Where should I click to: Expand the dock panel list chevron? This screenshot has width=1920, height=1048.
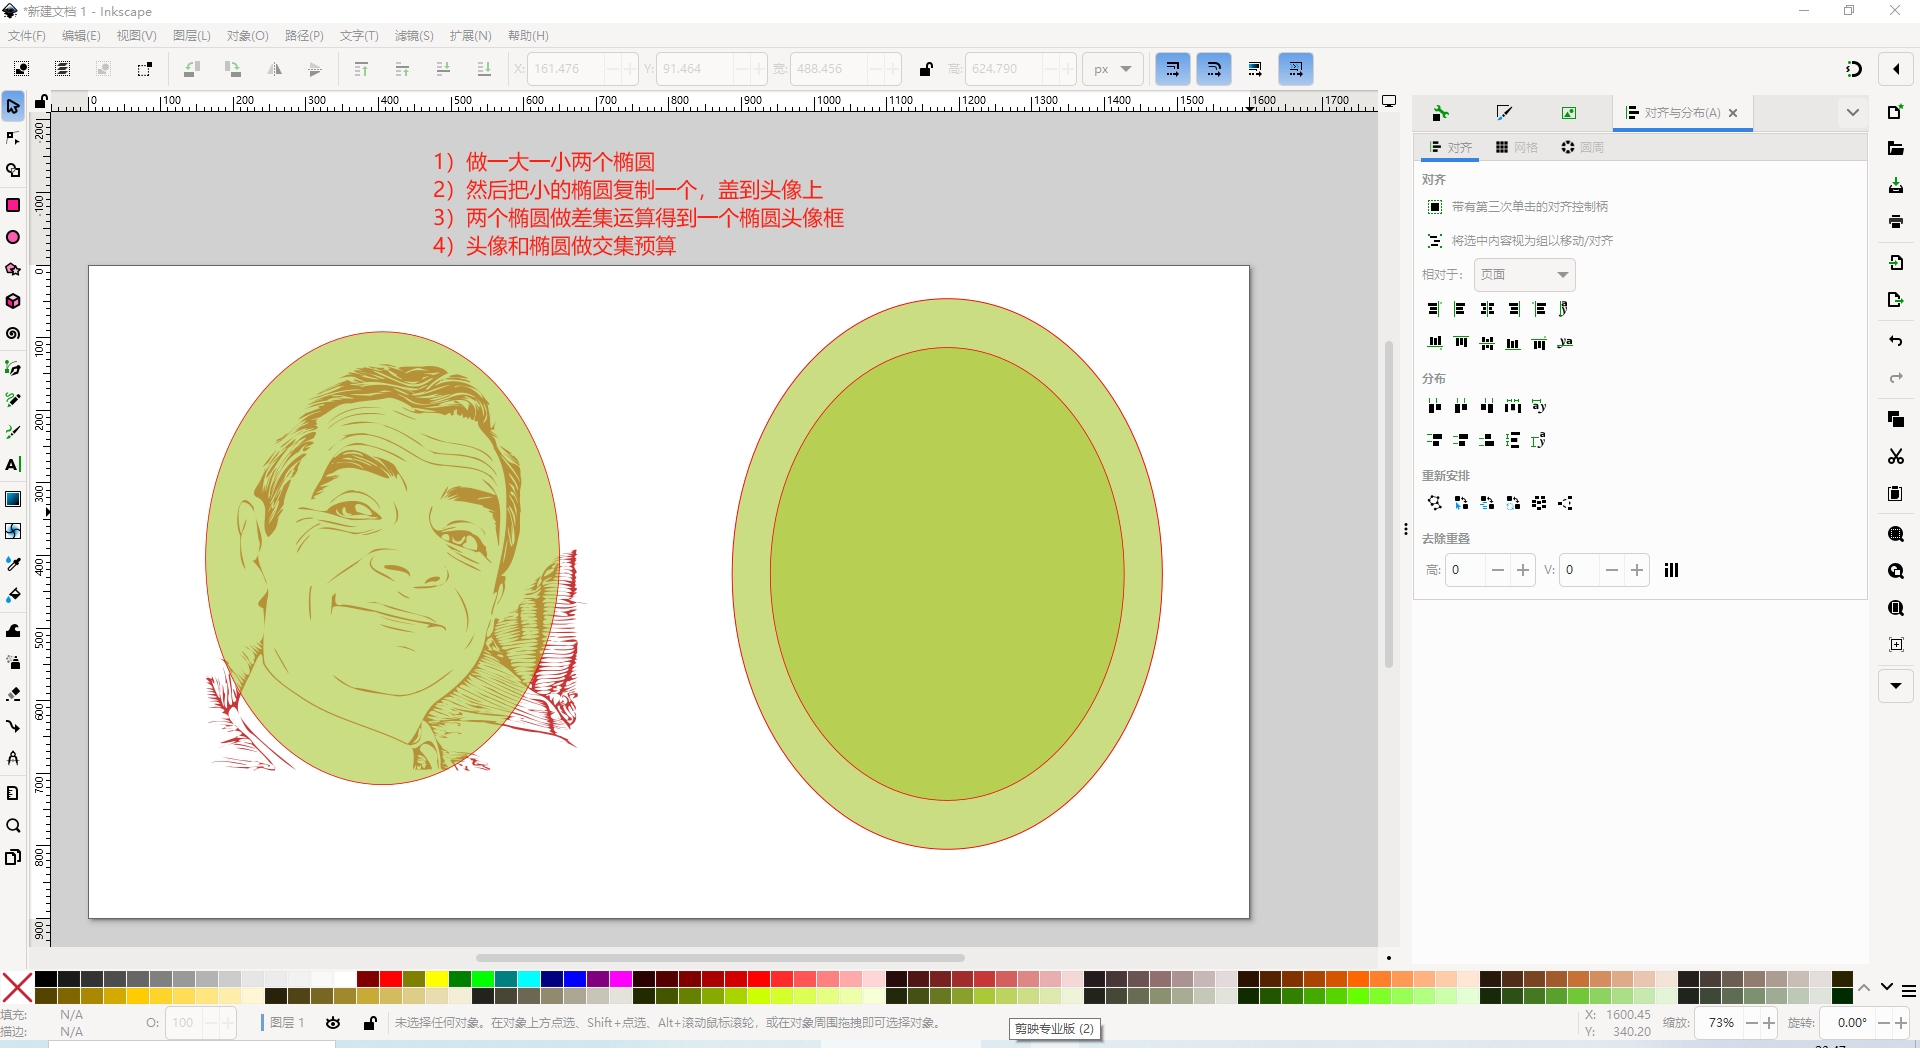click(x=1852, y=113)
